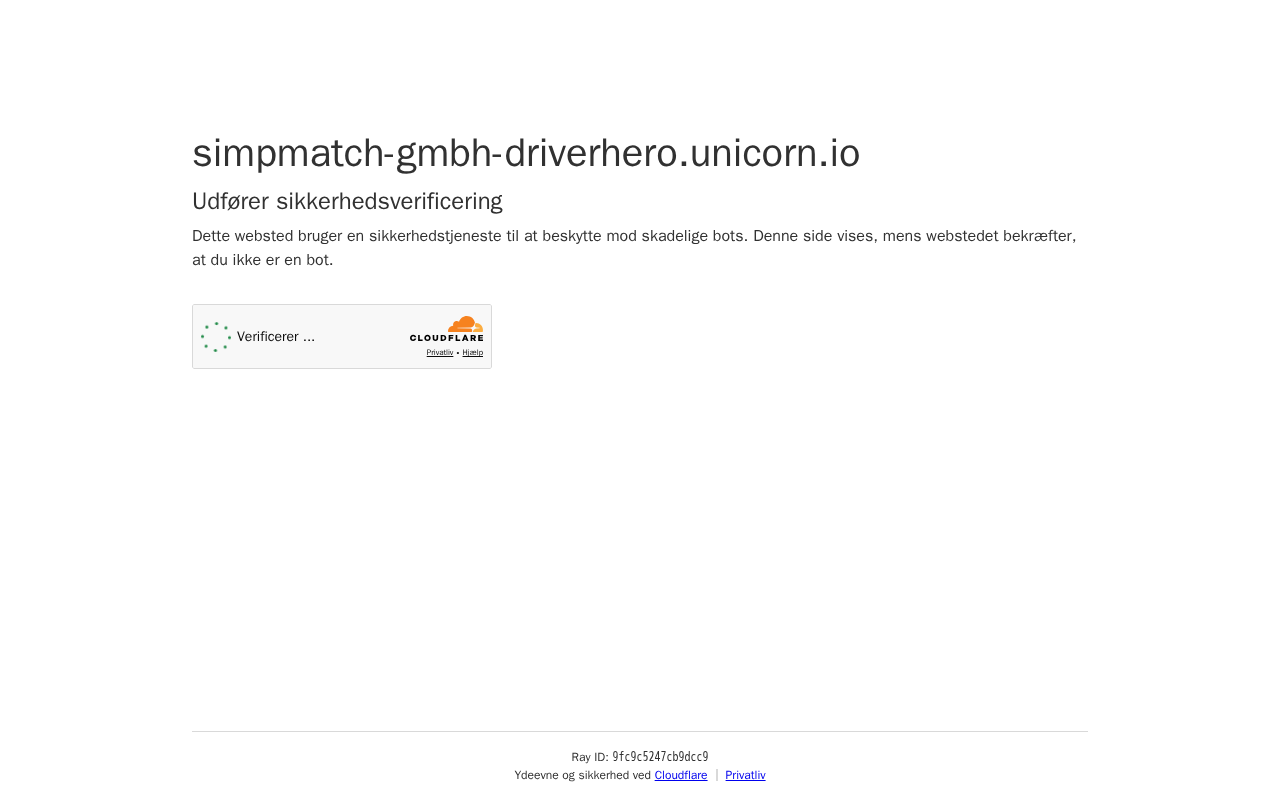Click the dot separator between Privatliv and Hjælp
This screenshot has height=800, width=1280.
(458, 353)
